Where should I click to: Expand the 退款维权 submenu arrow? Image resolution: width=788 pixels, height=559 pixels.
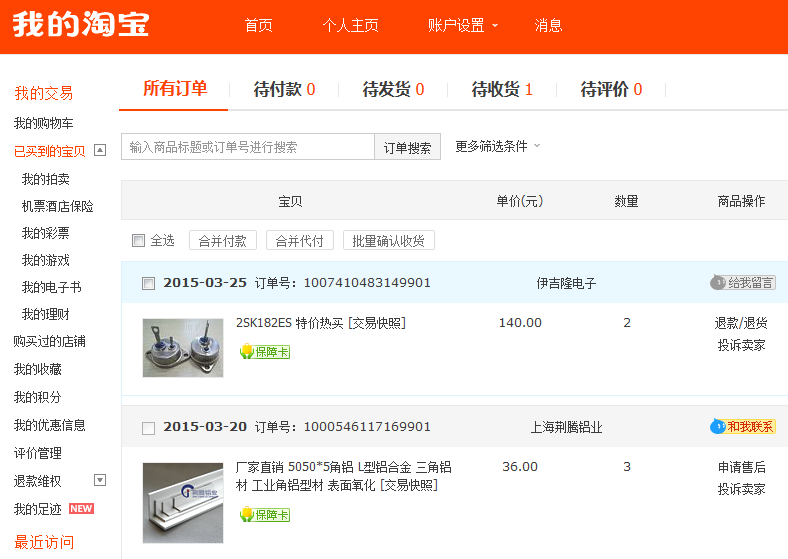click(100, 480)
